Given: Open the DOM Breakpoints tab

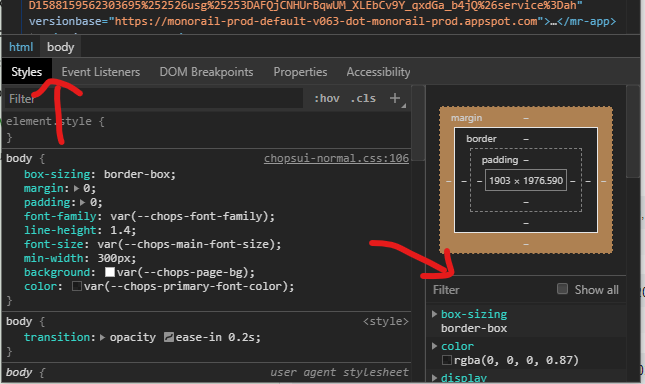Looking at the screenshot, I should (206, 72).
